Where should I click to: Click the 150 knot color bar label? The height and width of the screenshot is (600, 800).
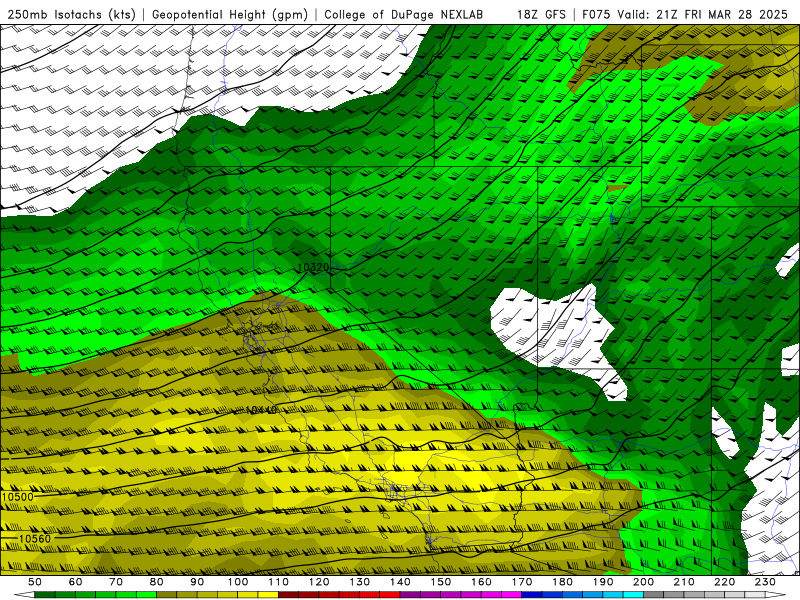coord(441,582)
